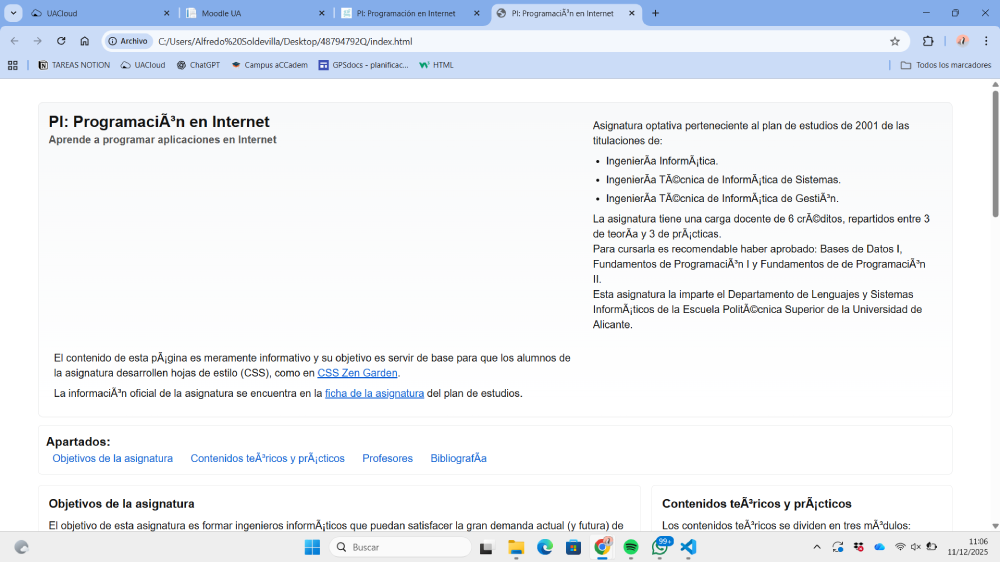Image resolution: width=1000 pixels, height=562 pixels.
Task: Follow the 'ficha de la asignatura' link
Action: (374, 393)
